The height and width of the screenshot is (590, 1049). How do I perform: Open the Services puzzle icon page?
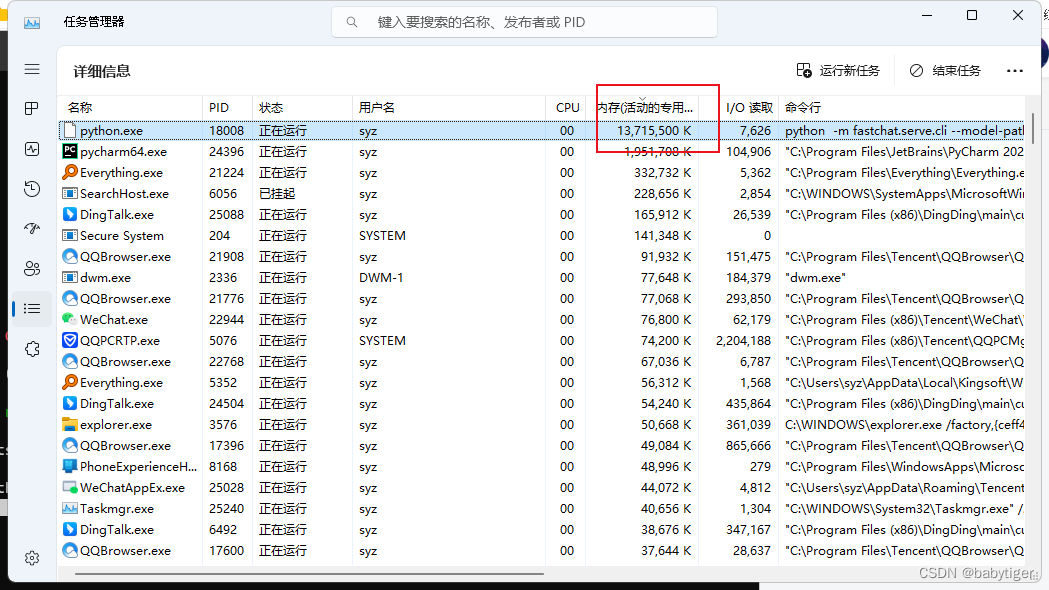[32, 349]
